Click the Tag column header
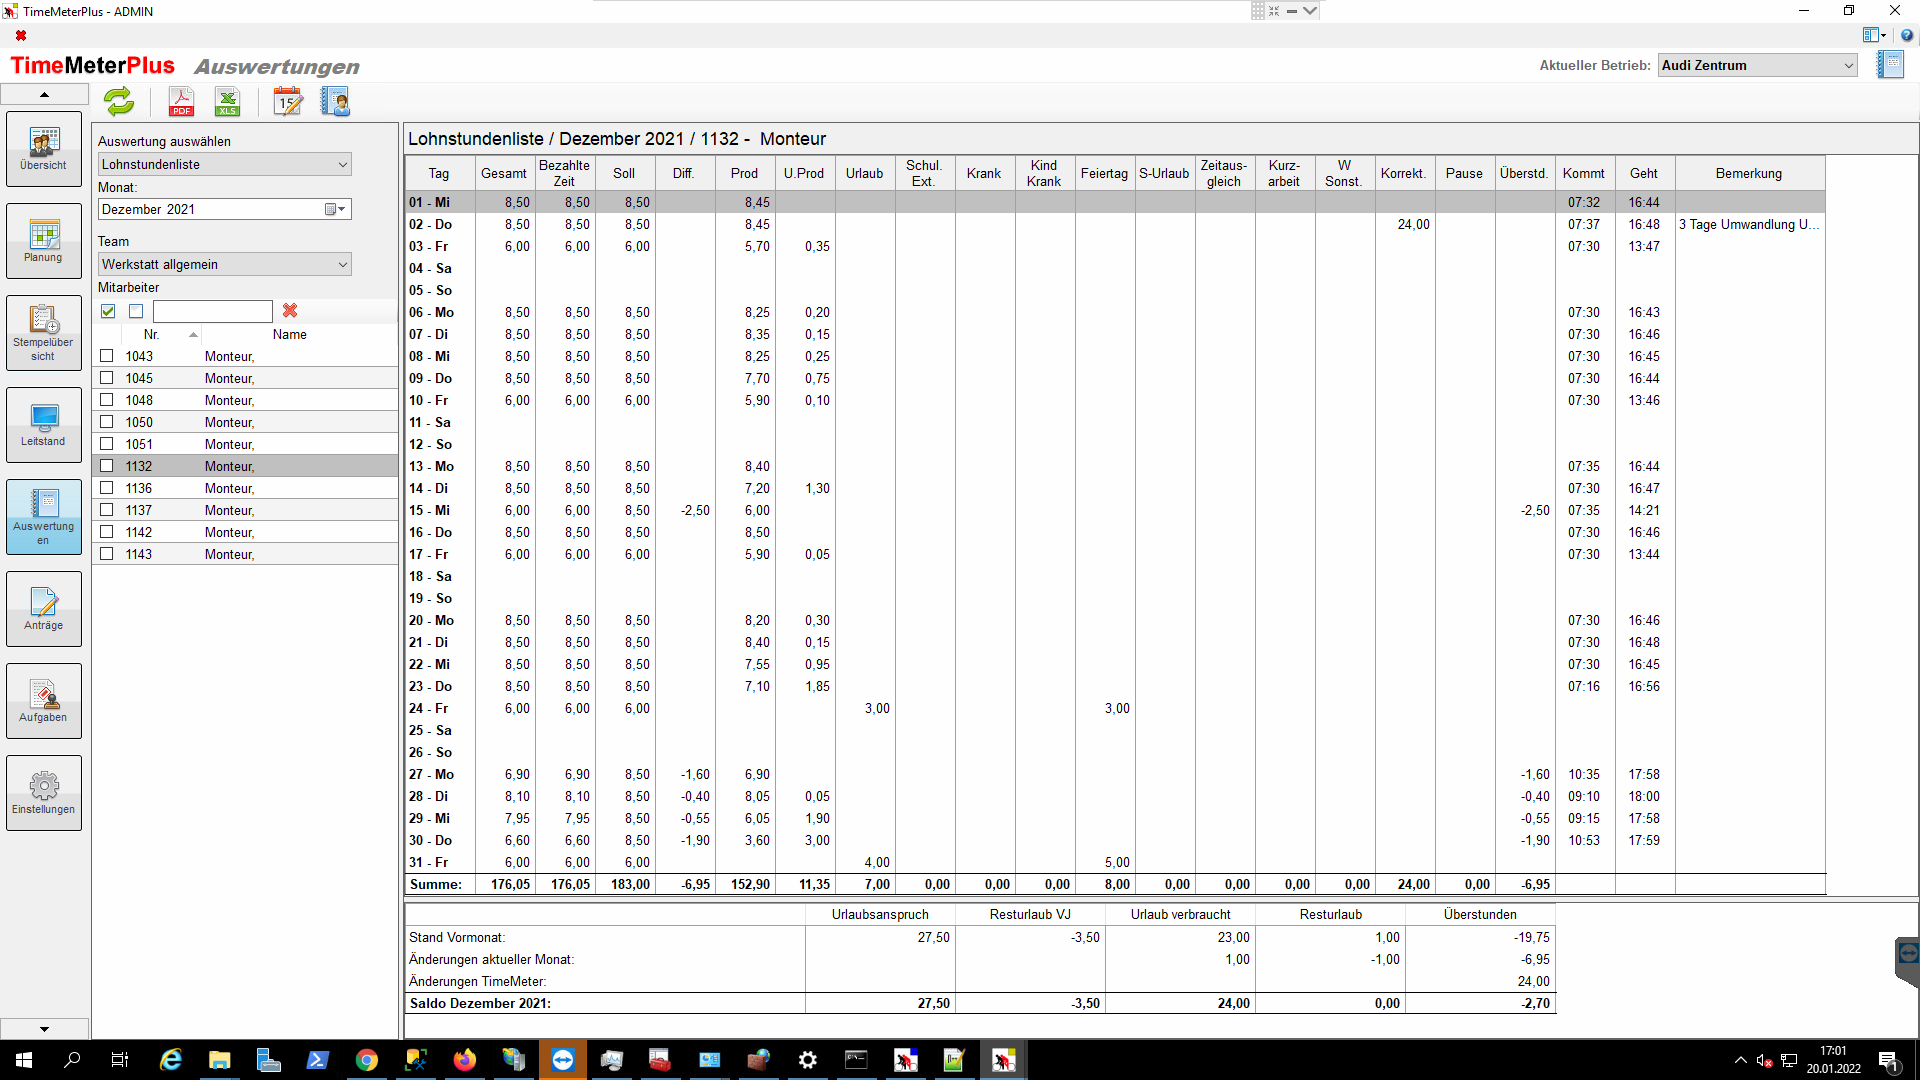The height and width of the screenshot is (1080, 1920). pyautogui.click(x=439, y=173)
